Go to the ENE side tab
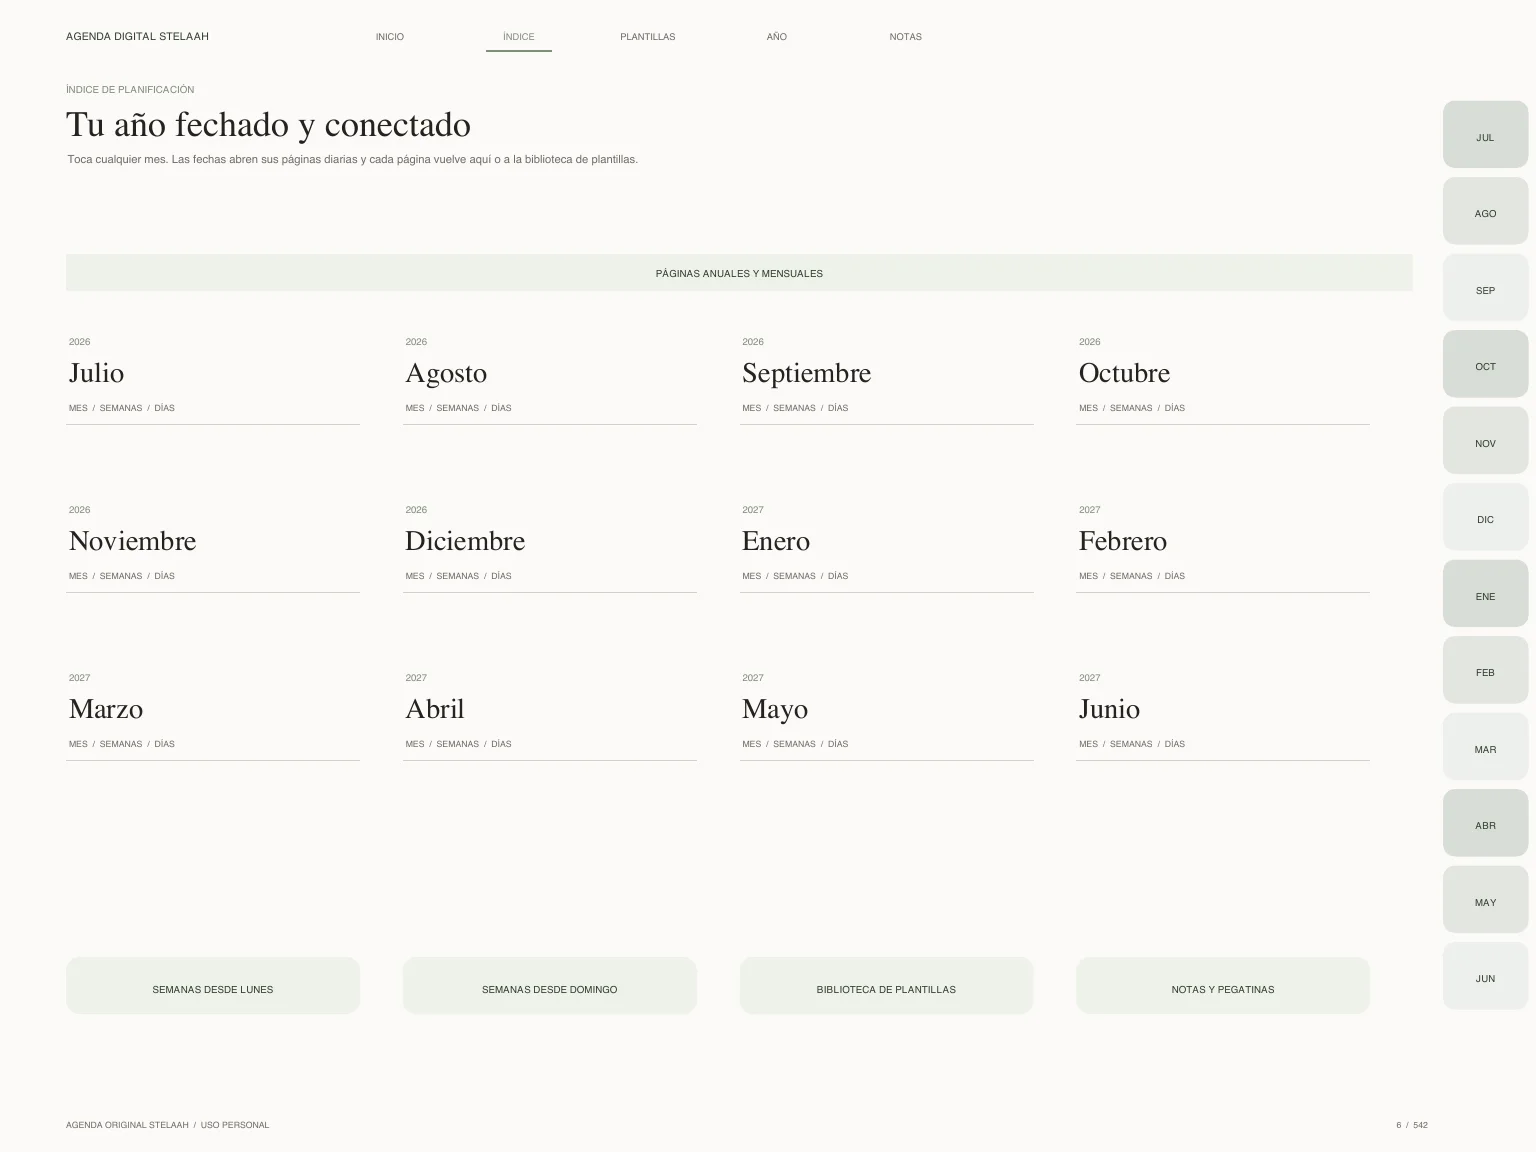The width and height of the screenshot is (1536, 1152). (x=1485, y=593)
